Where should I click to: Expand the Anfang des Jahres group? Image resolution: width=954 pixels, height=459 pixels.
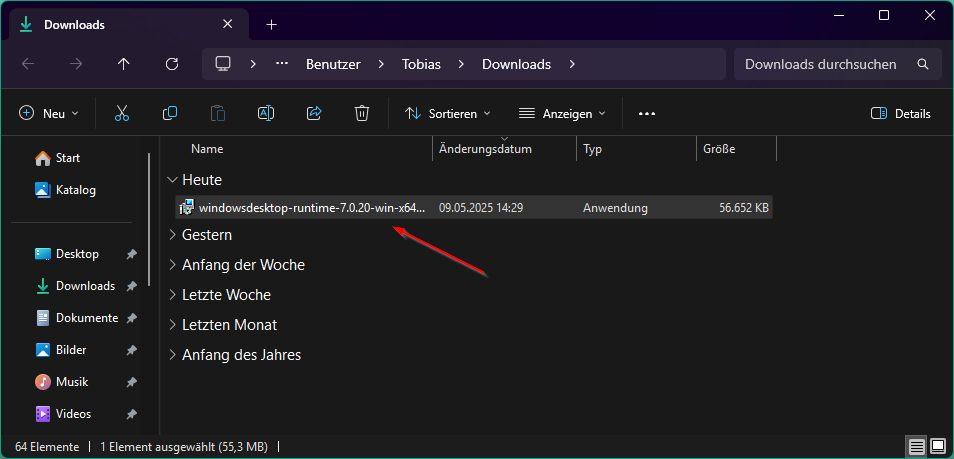coord(173,354)
